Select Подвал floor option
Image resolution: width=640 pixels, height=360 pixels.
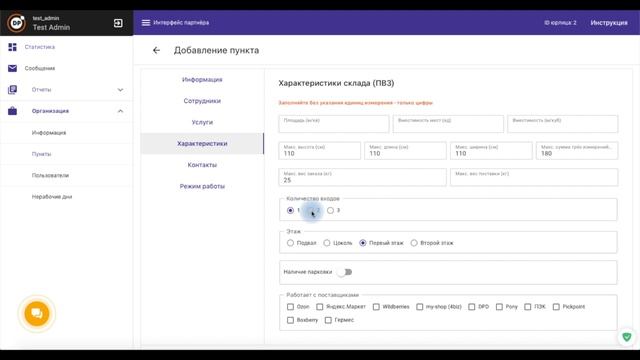click(x=290, y=243)
